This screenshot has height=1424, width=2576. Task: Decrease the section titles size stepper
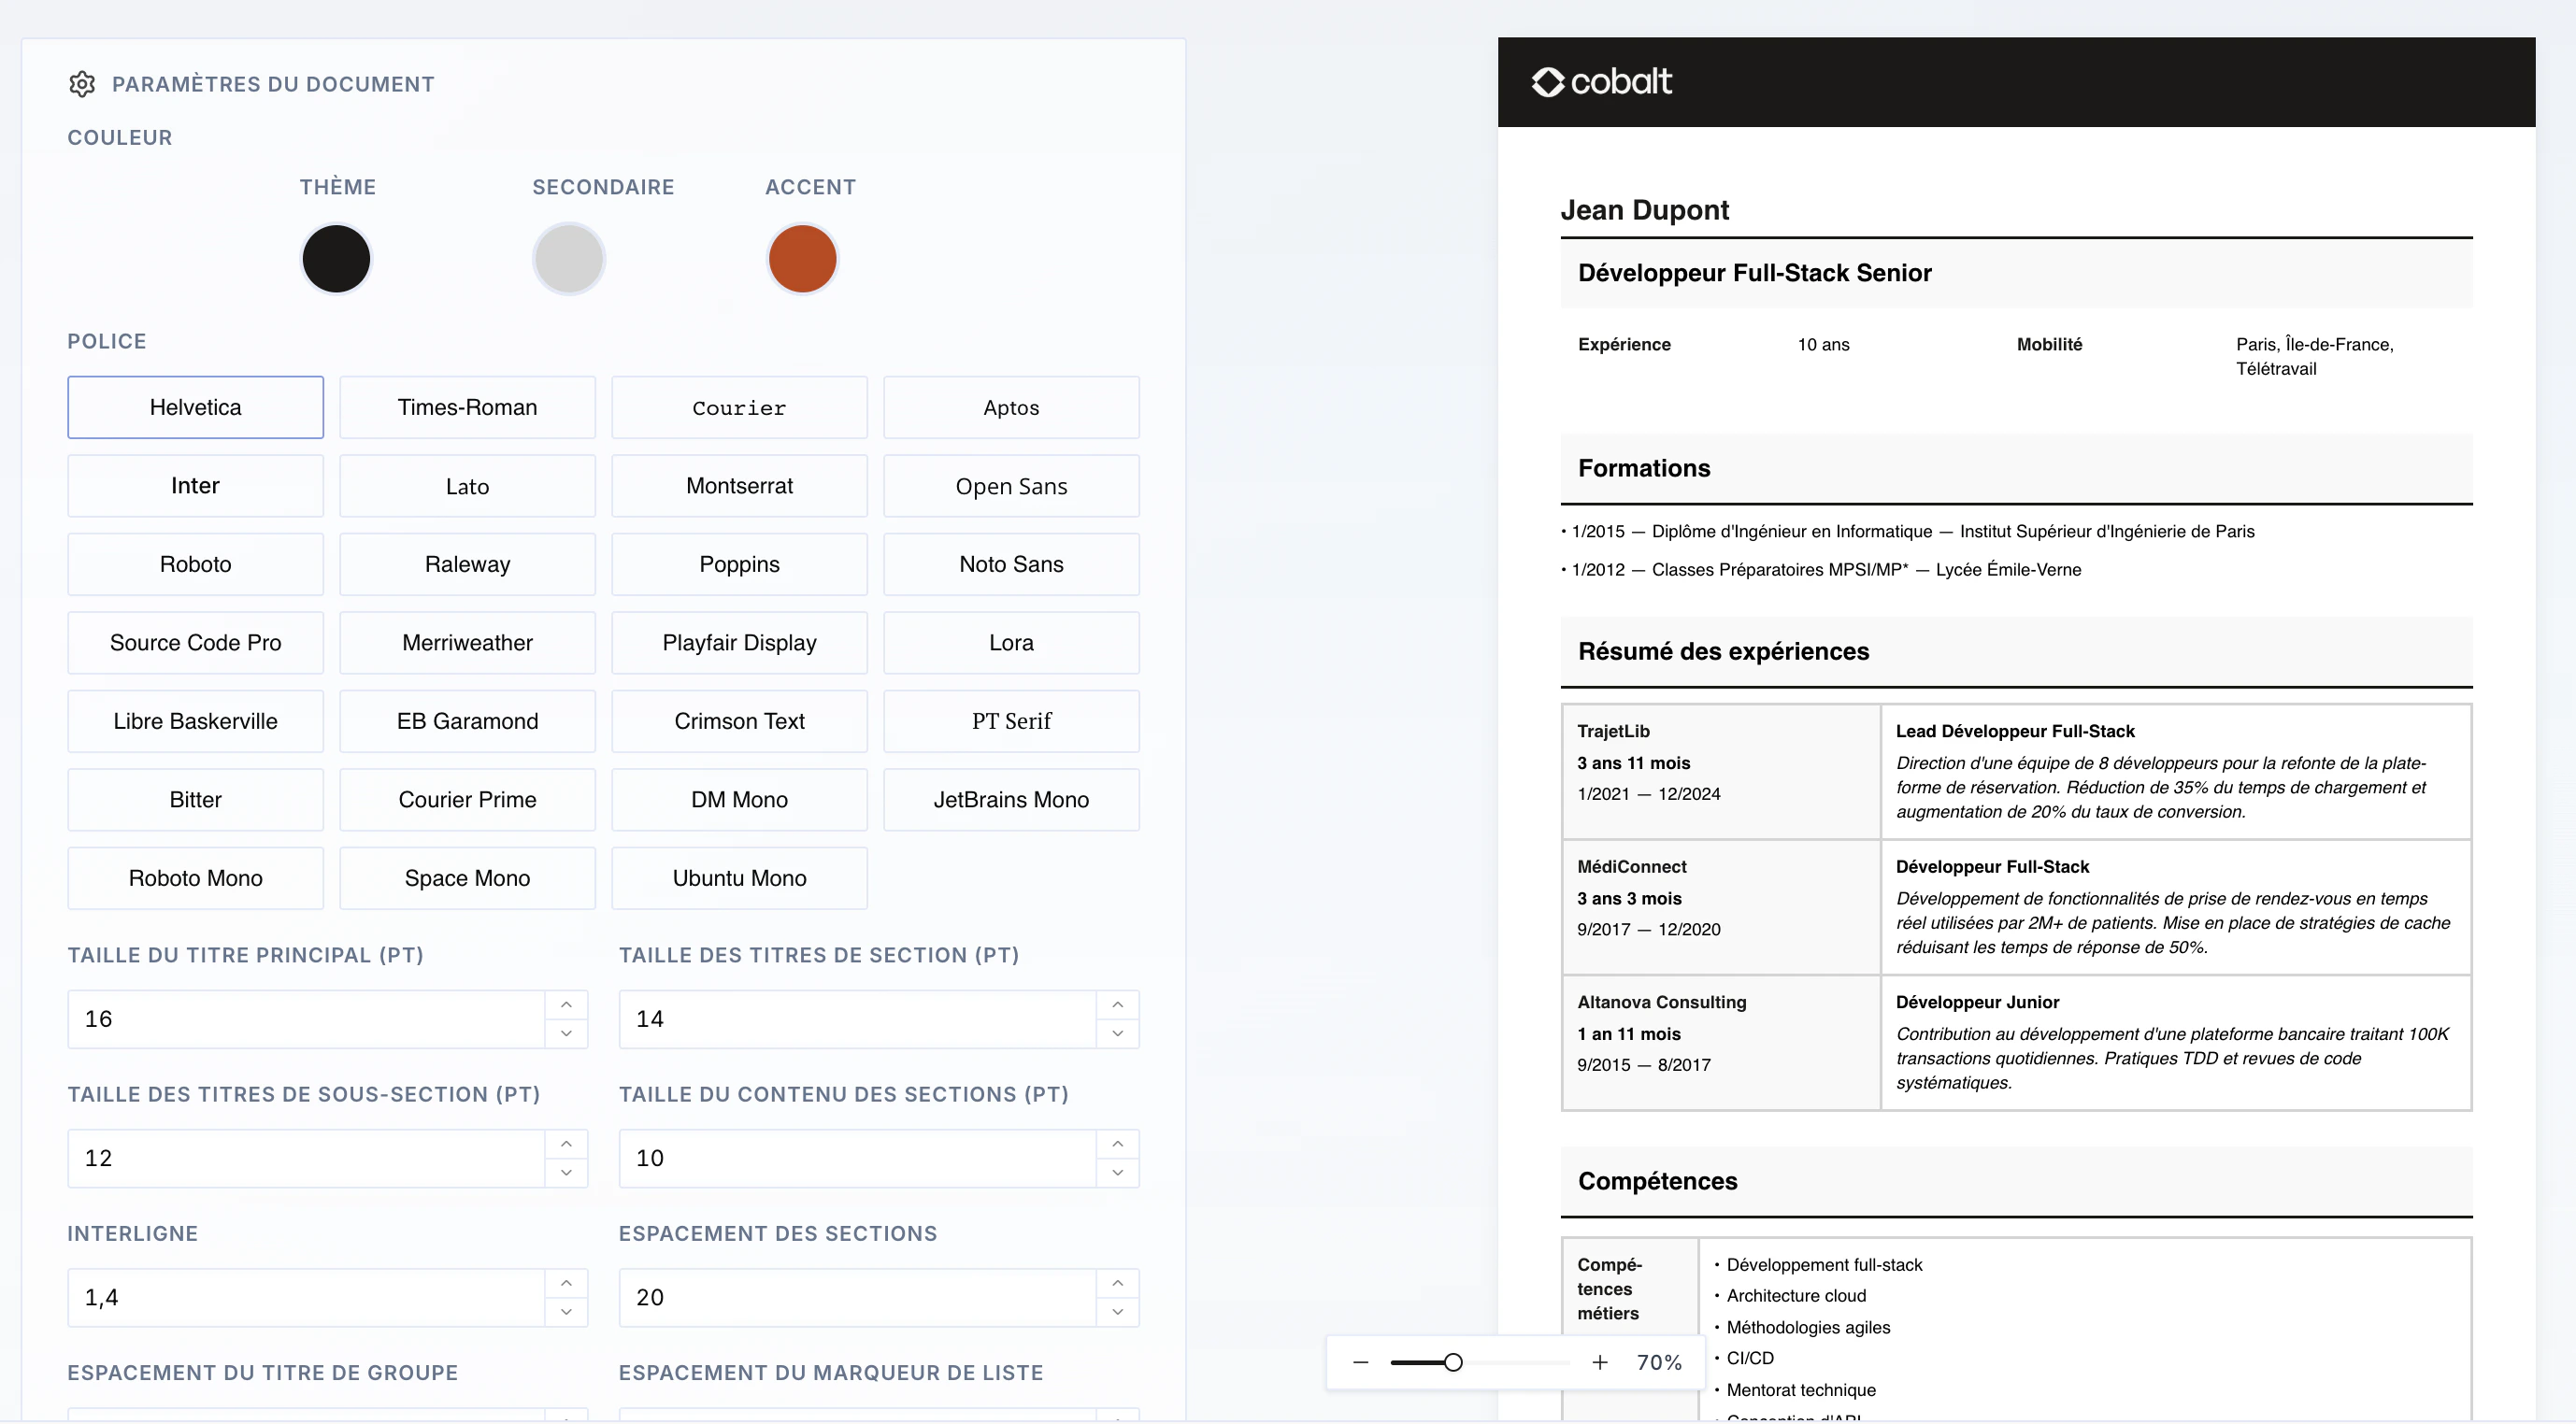coord(1118,1033)
